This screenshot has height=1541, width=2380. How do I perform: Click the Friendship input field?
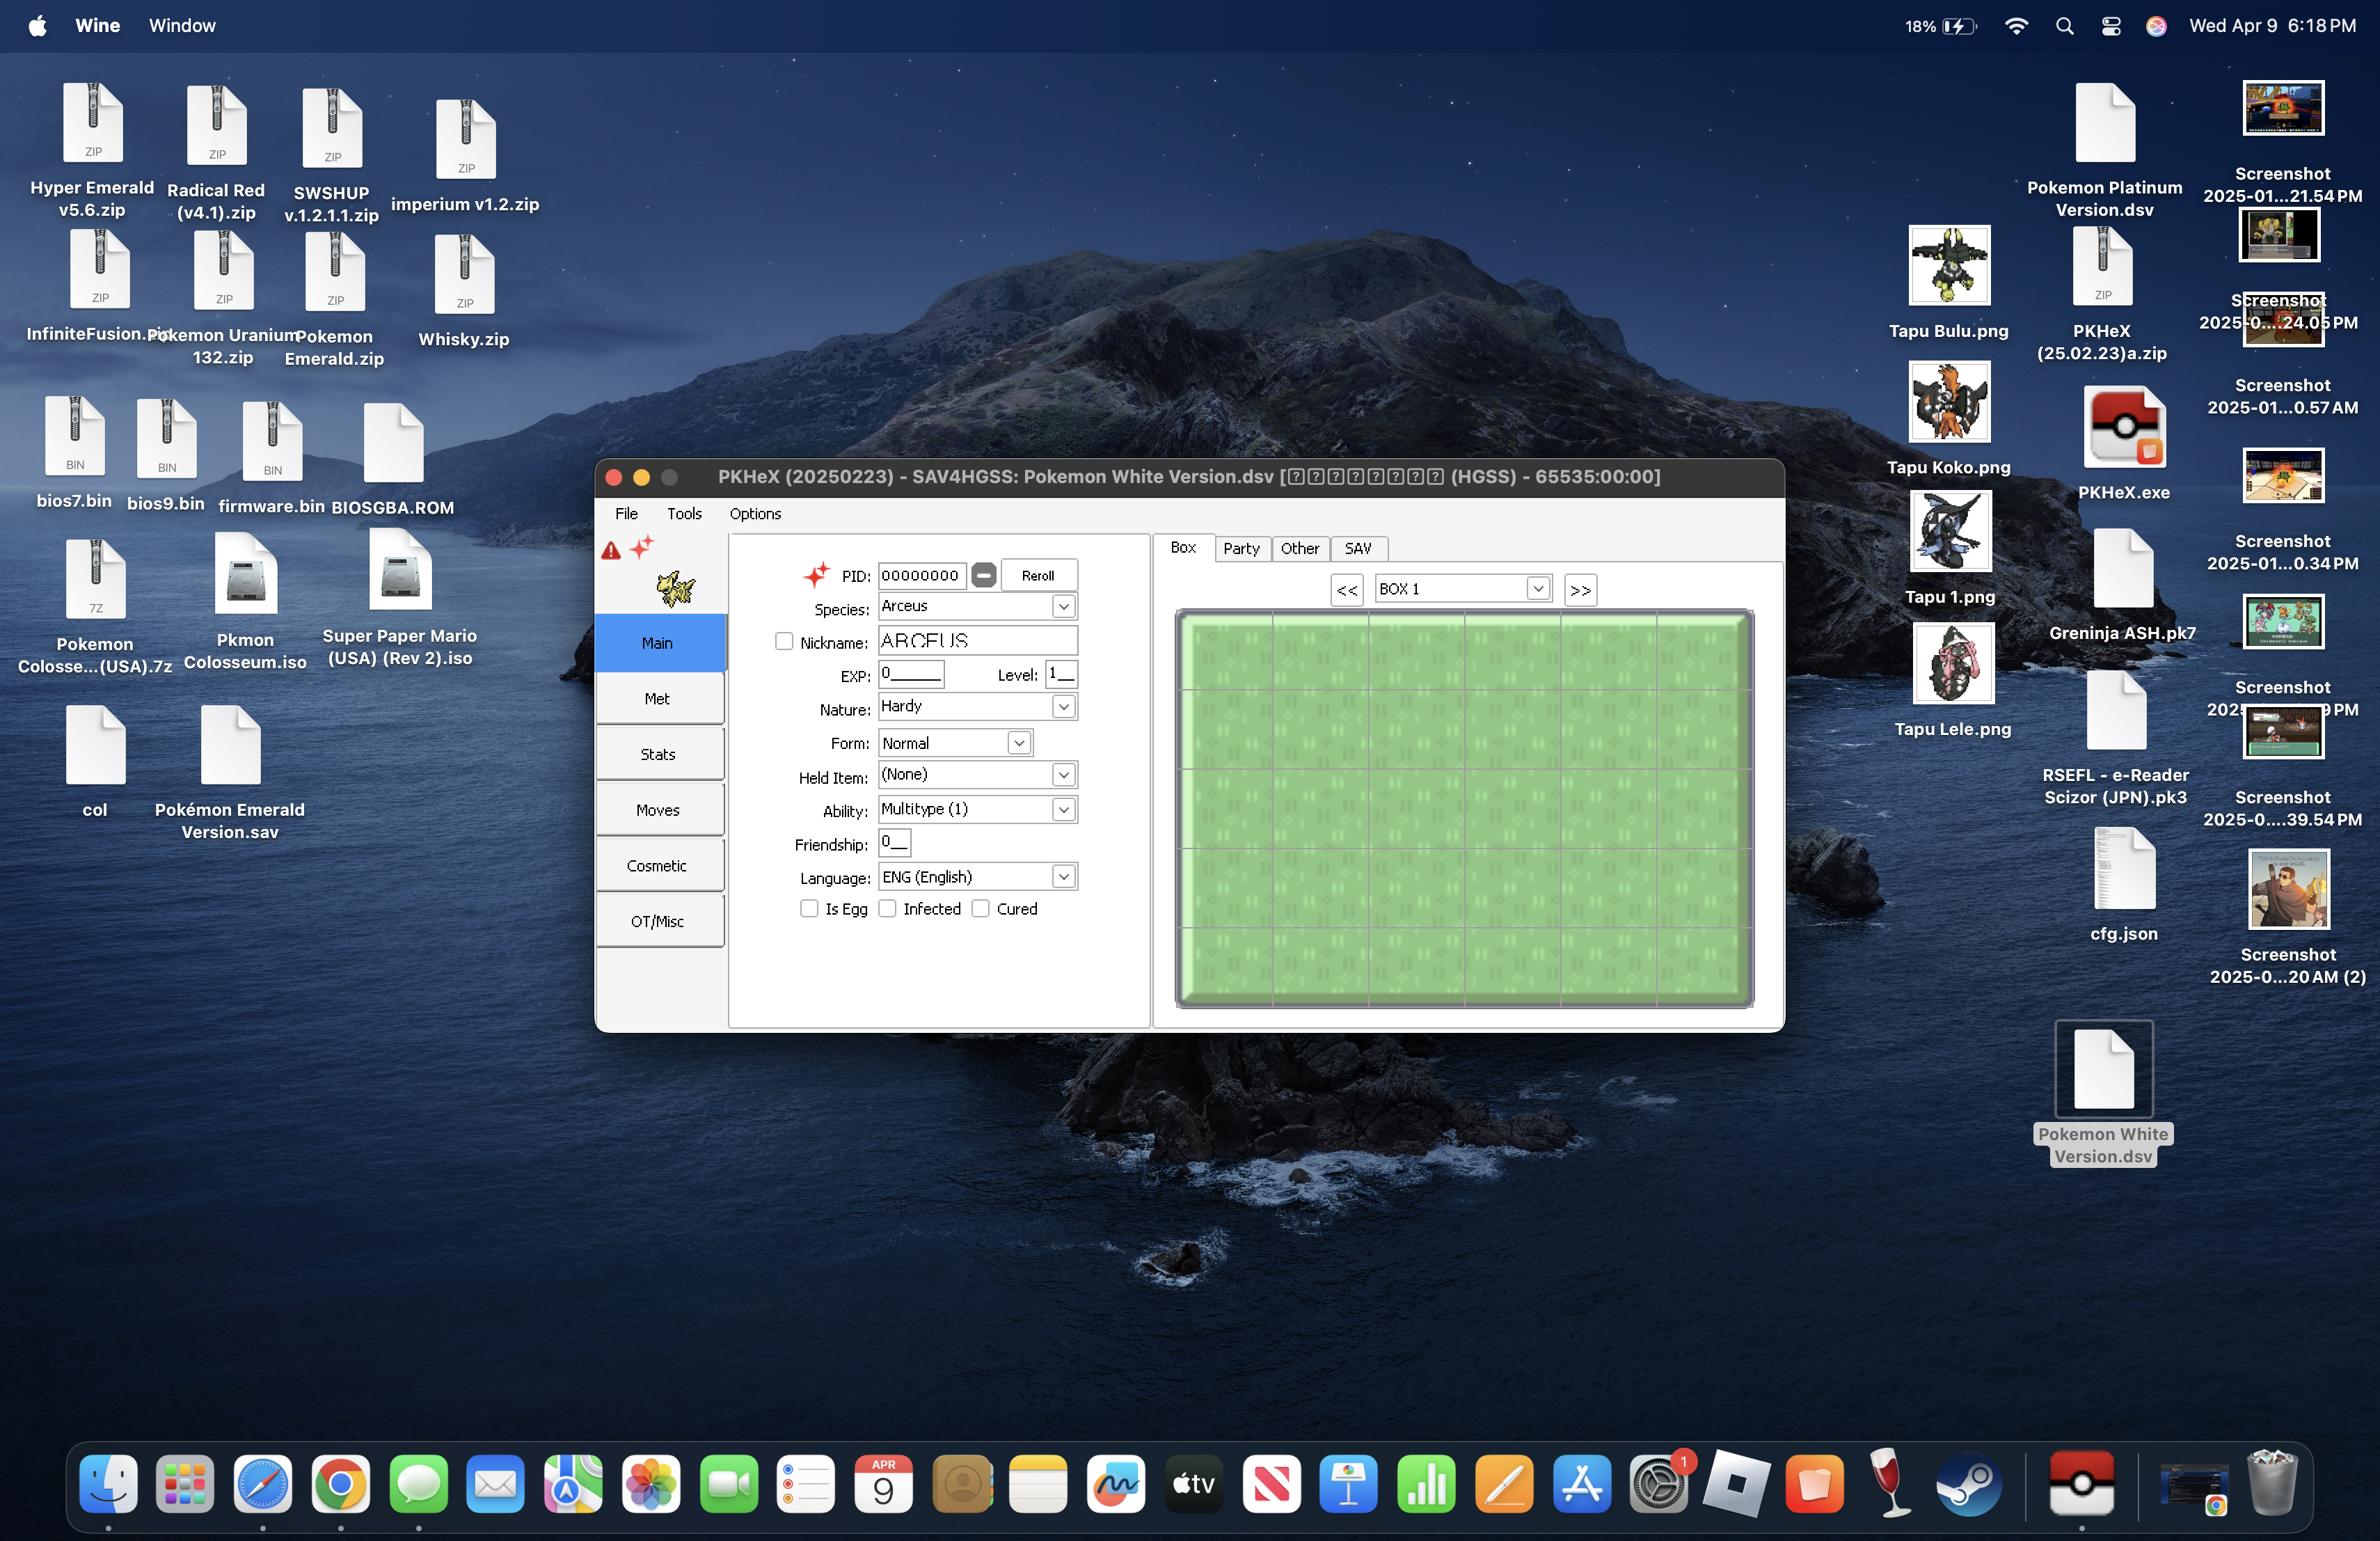894,842
